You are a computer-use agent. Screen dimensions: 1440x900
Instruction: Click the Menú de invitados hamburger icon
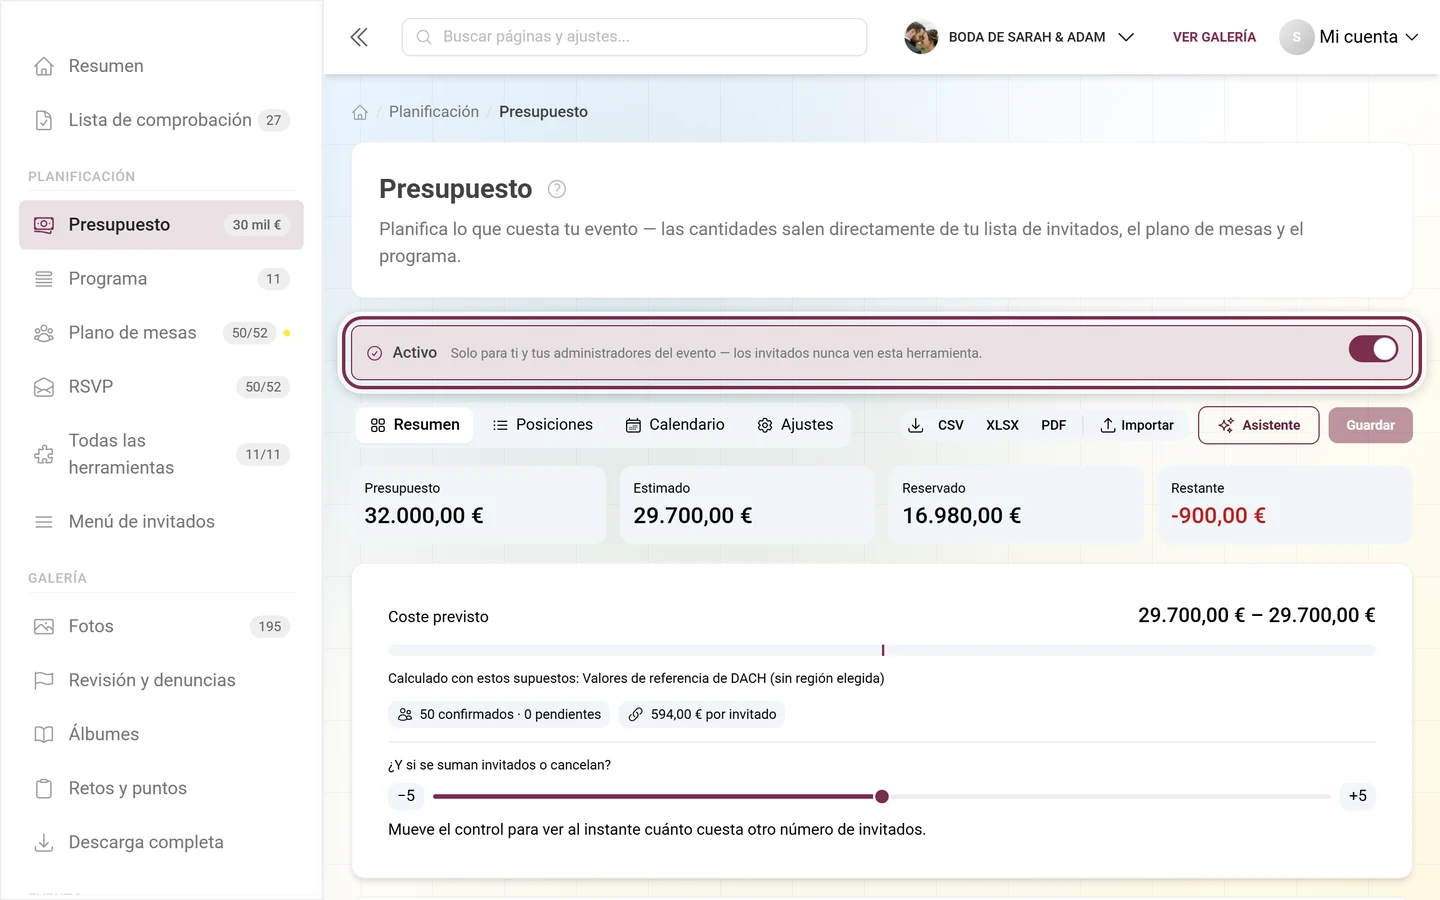[44, 522]
